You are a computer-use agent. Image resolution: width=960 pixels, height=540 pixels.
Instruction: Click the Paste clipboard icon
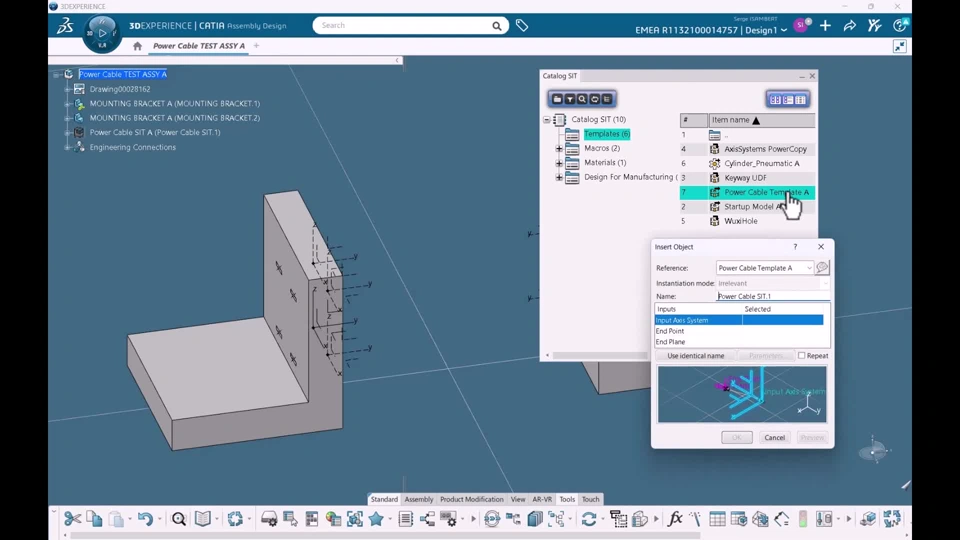pos(116,519)
